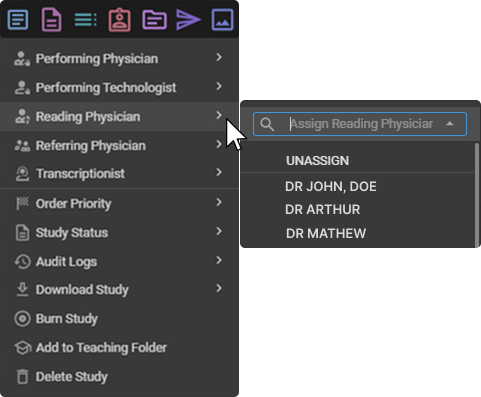Expand Referring Physician submenu chevron
Screen dimensions: 481x397
(x=219, y=144)
